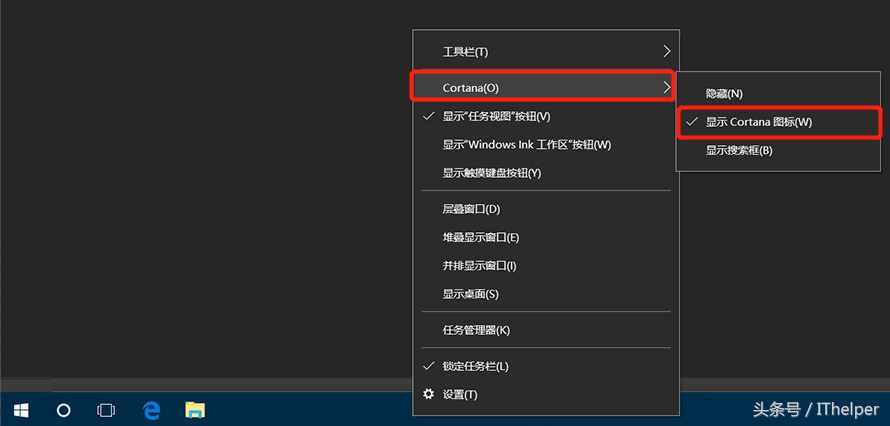Viewport: 890px width, 426px height.
Task: Choose 层叠窗口(D) menu item
Action: click(470, 209)
